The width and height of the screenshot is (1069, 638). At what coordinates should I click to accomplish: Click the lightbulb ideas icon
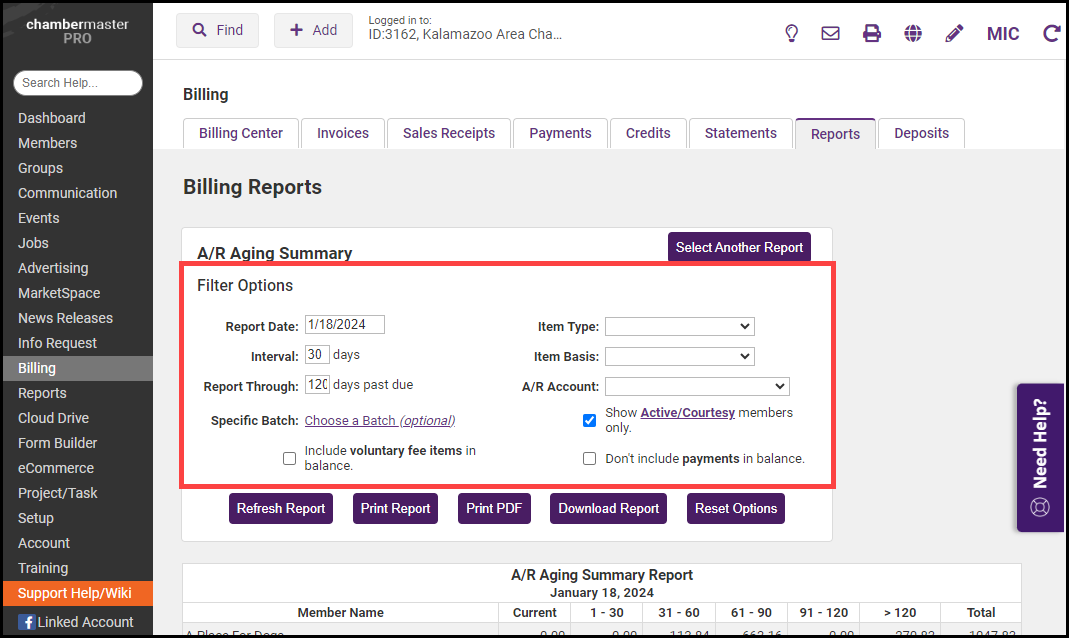pyautogui.click(x=791, y=33)
